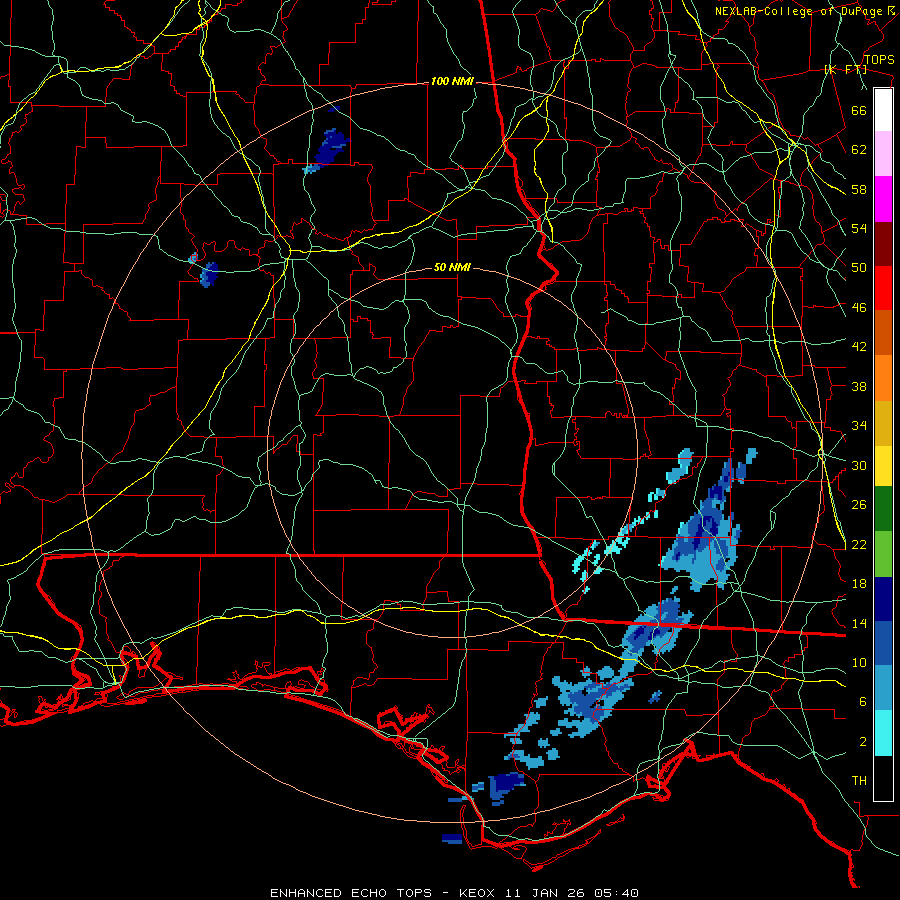Click the medium blue legend swatch
This screenshot has height=900, width=900.
(883, 643)
